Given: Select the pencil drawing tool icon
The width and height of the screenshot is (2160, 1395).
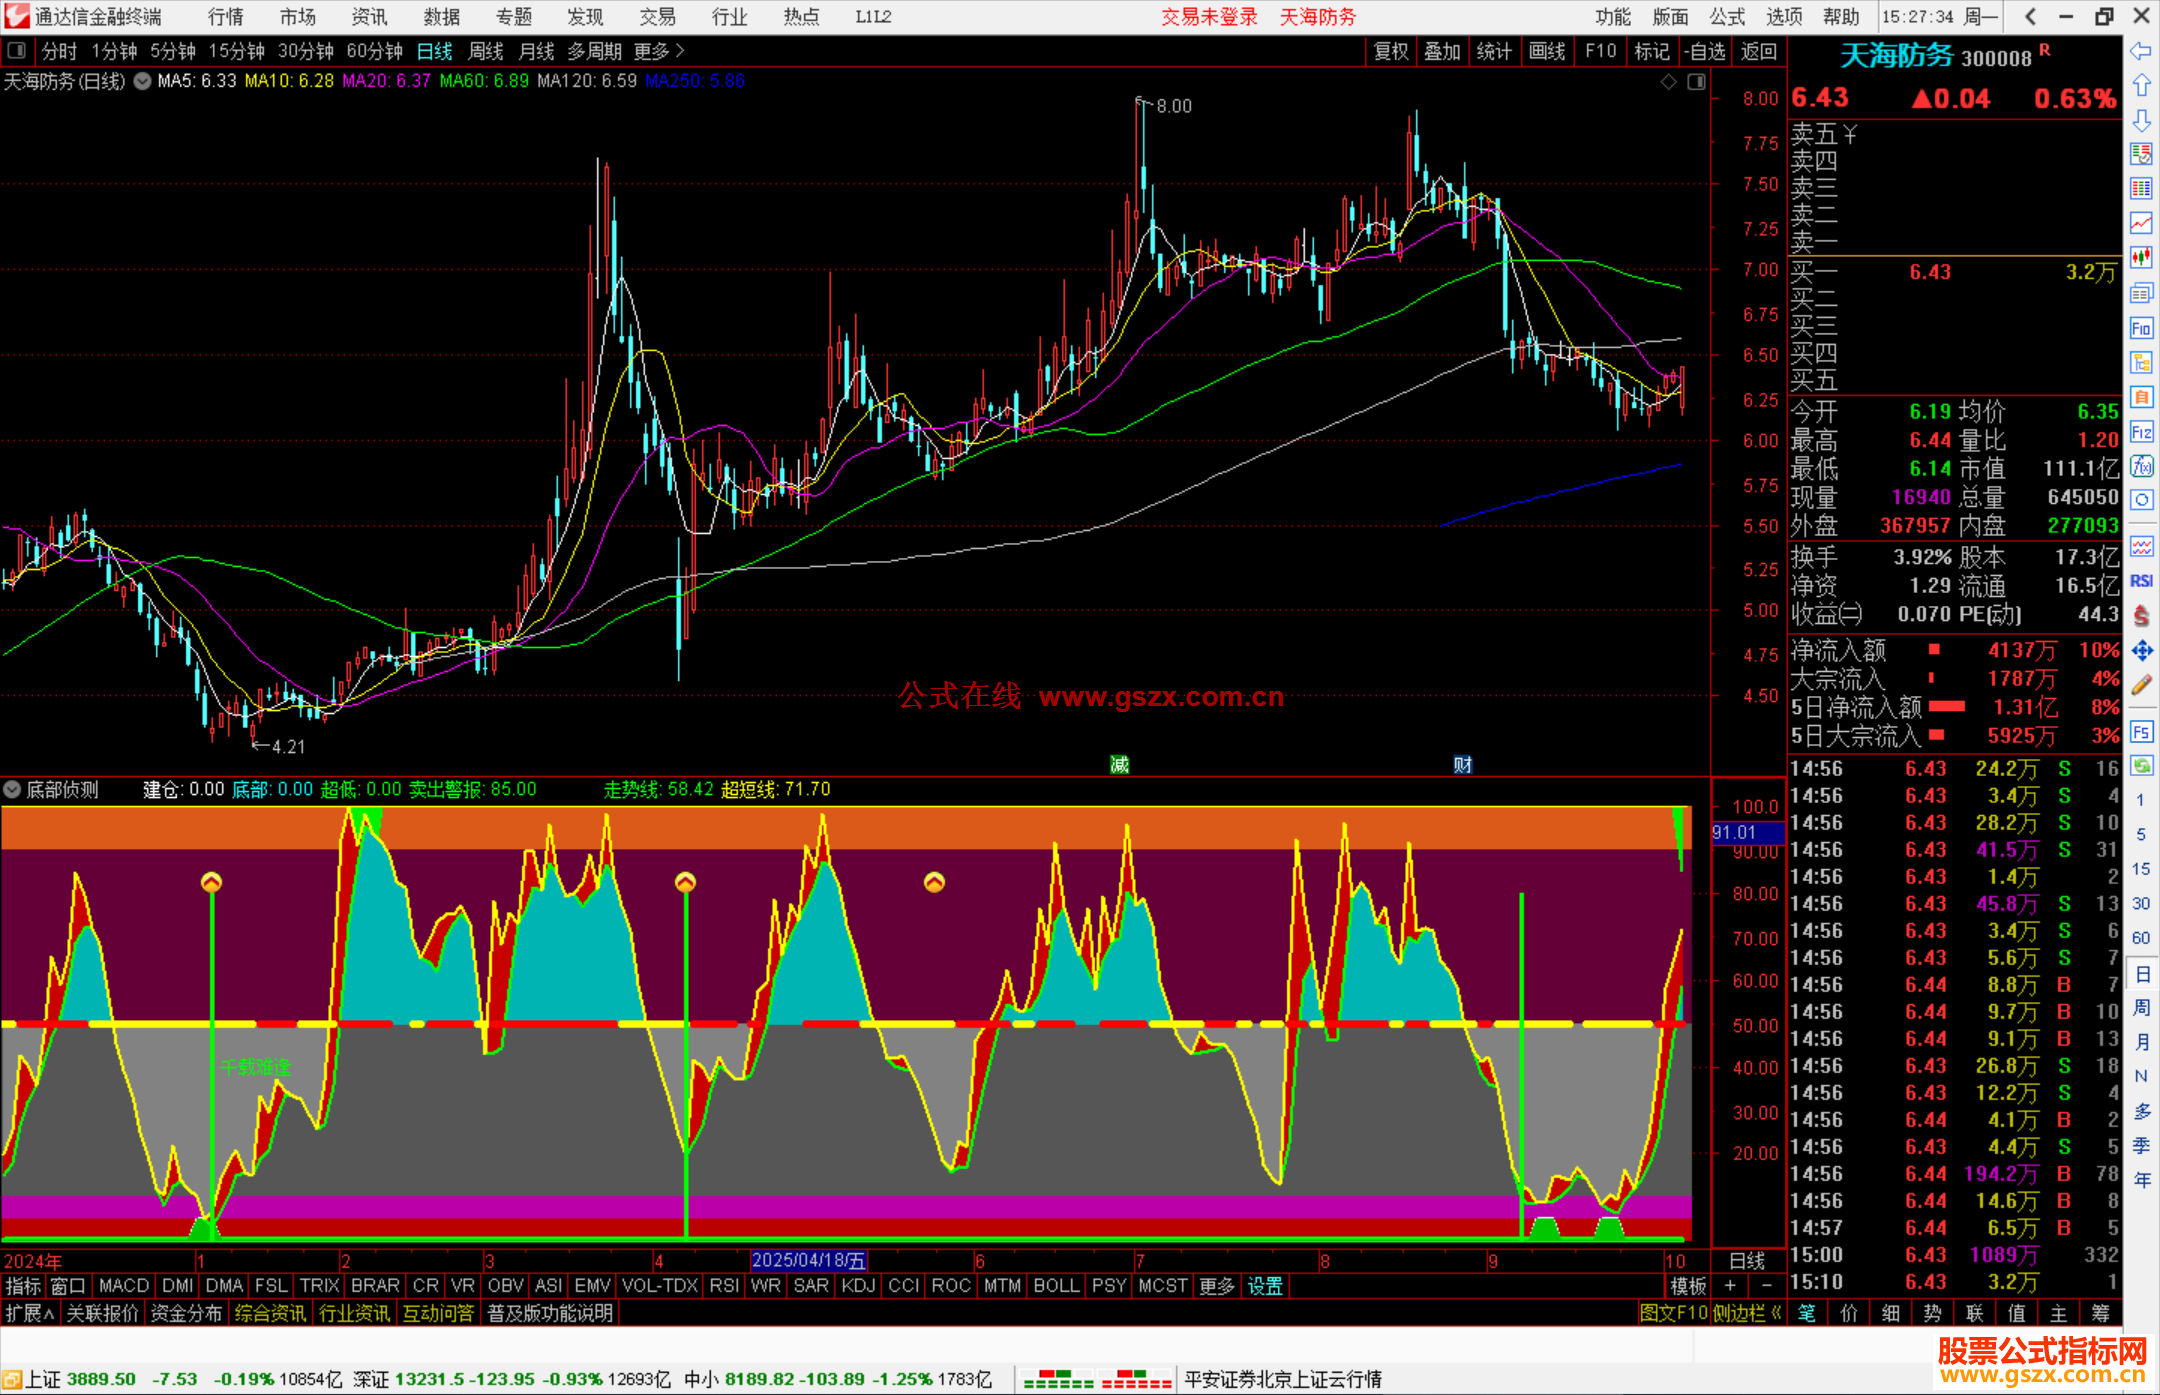Looking at the screenshot, I should pos(2141,685).
